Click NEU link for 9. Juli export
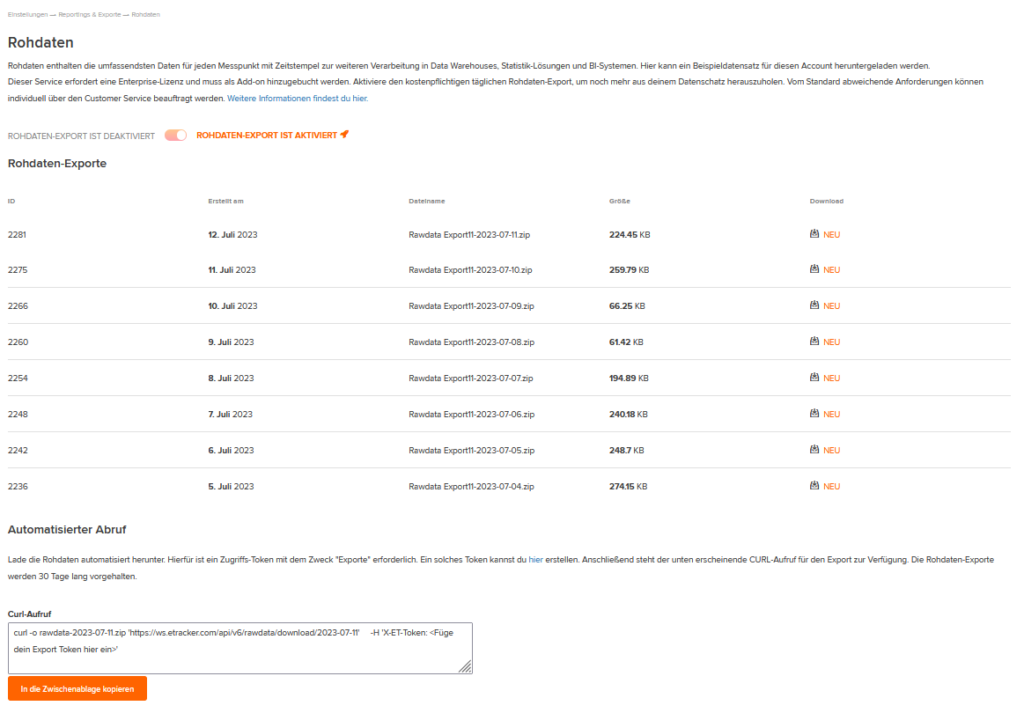This screenshot has height=713, width=1024. coord(831,342)
